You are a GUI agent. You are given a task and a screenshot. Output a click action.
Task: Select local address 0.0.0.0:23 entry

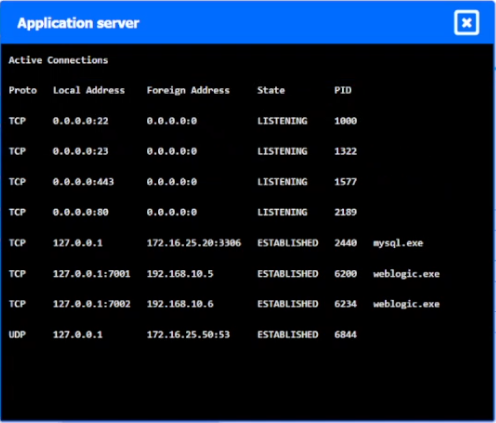80,151
